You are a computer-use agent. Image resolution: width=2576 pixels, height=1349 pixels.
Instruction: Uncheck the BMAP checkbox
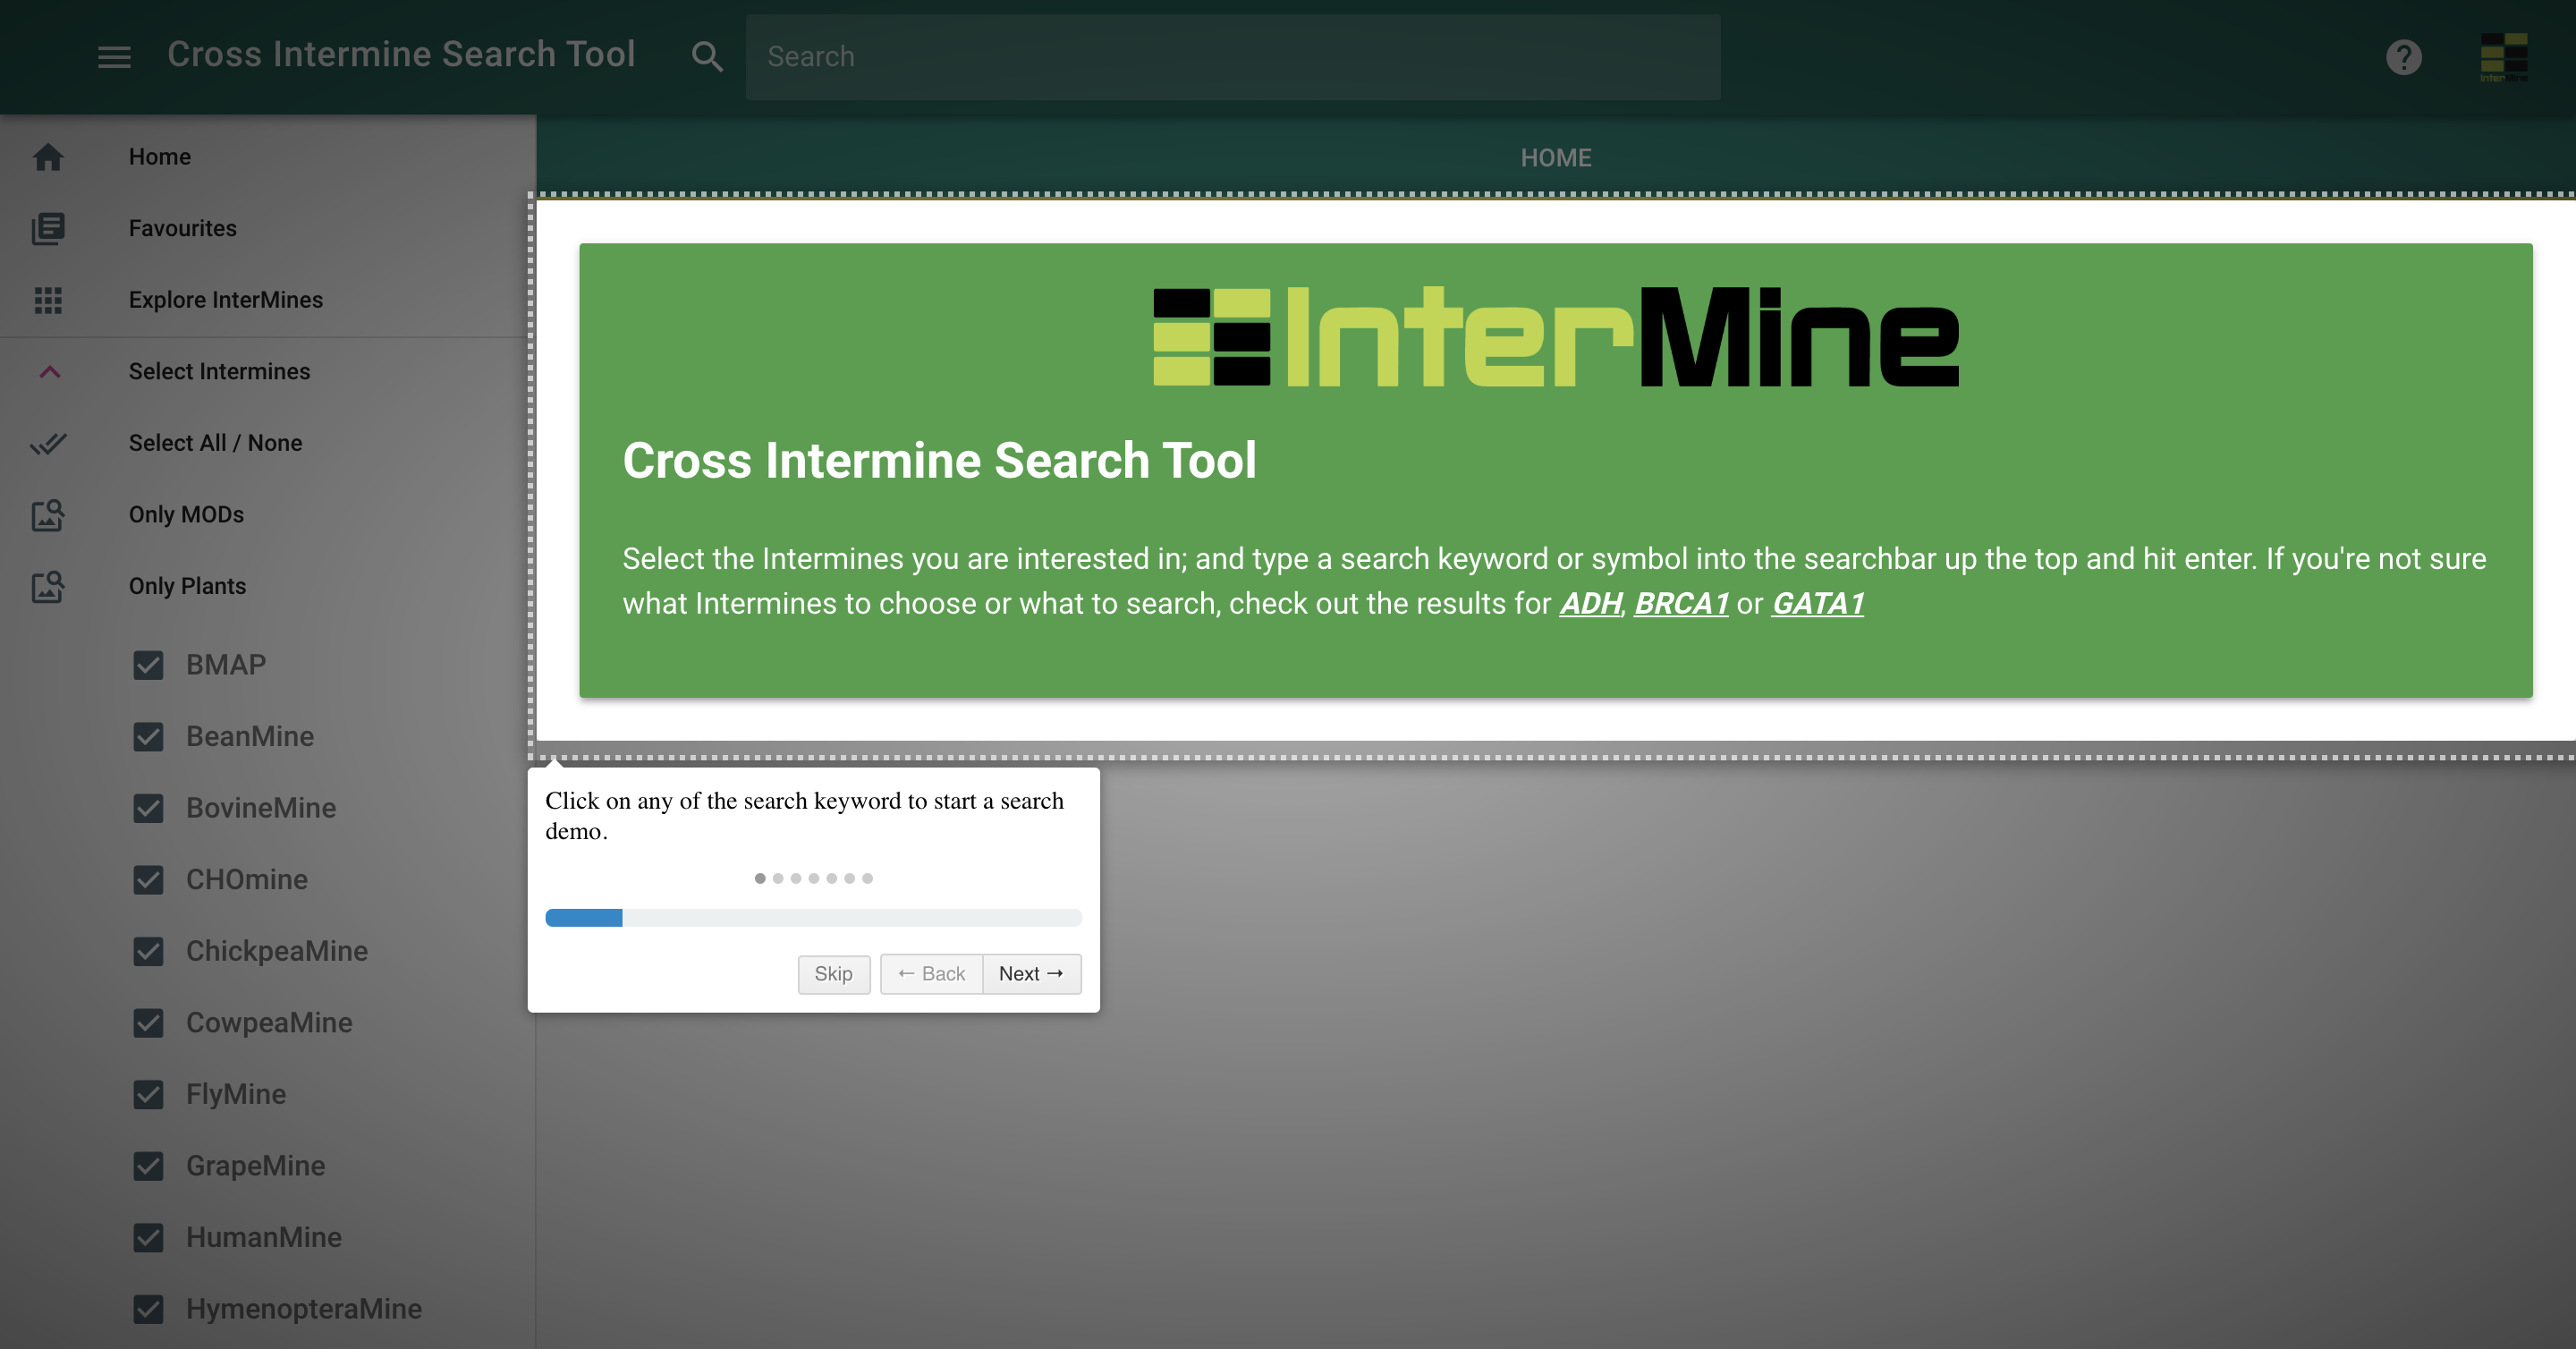[148, 665]
